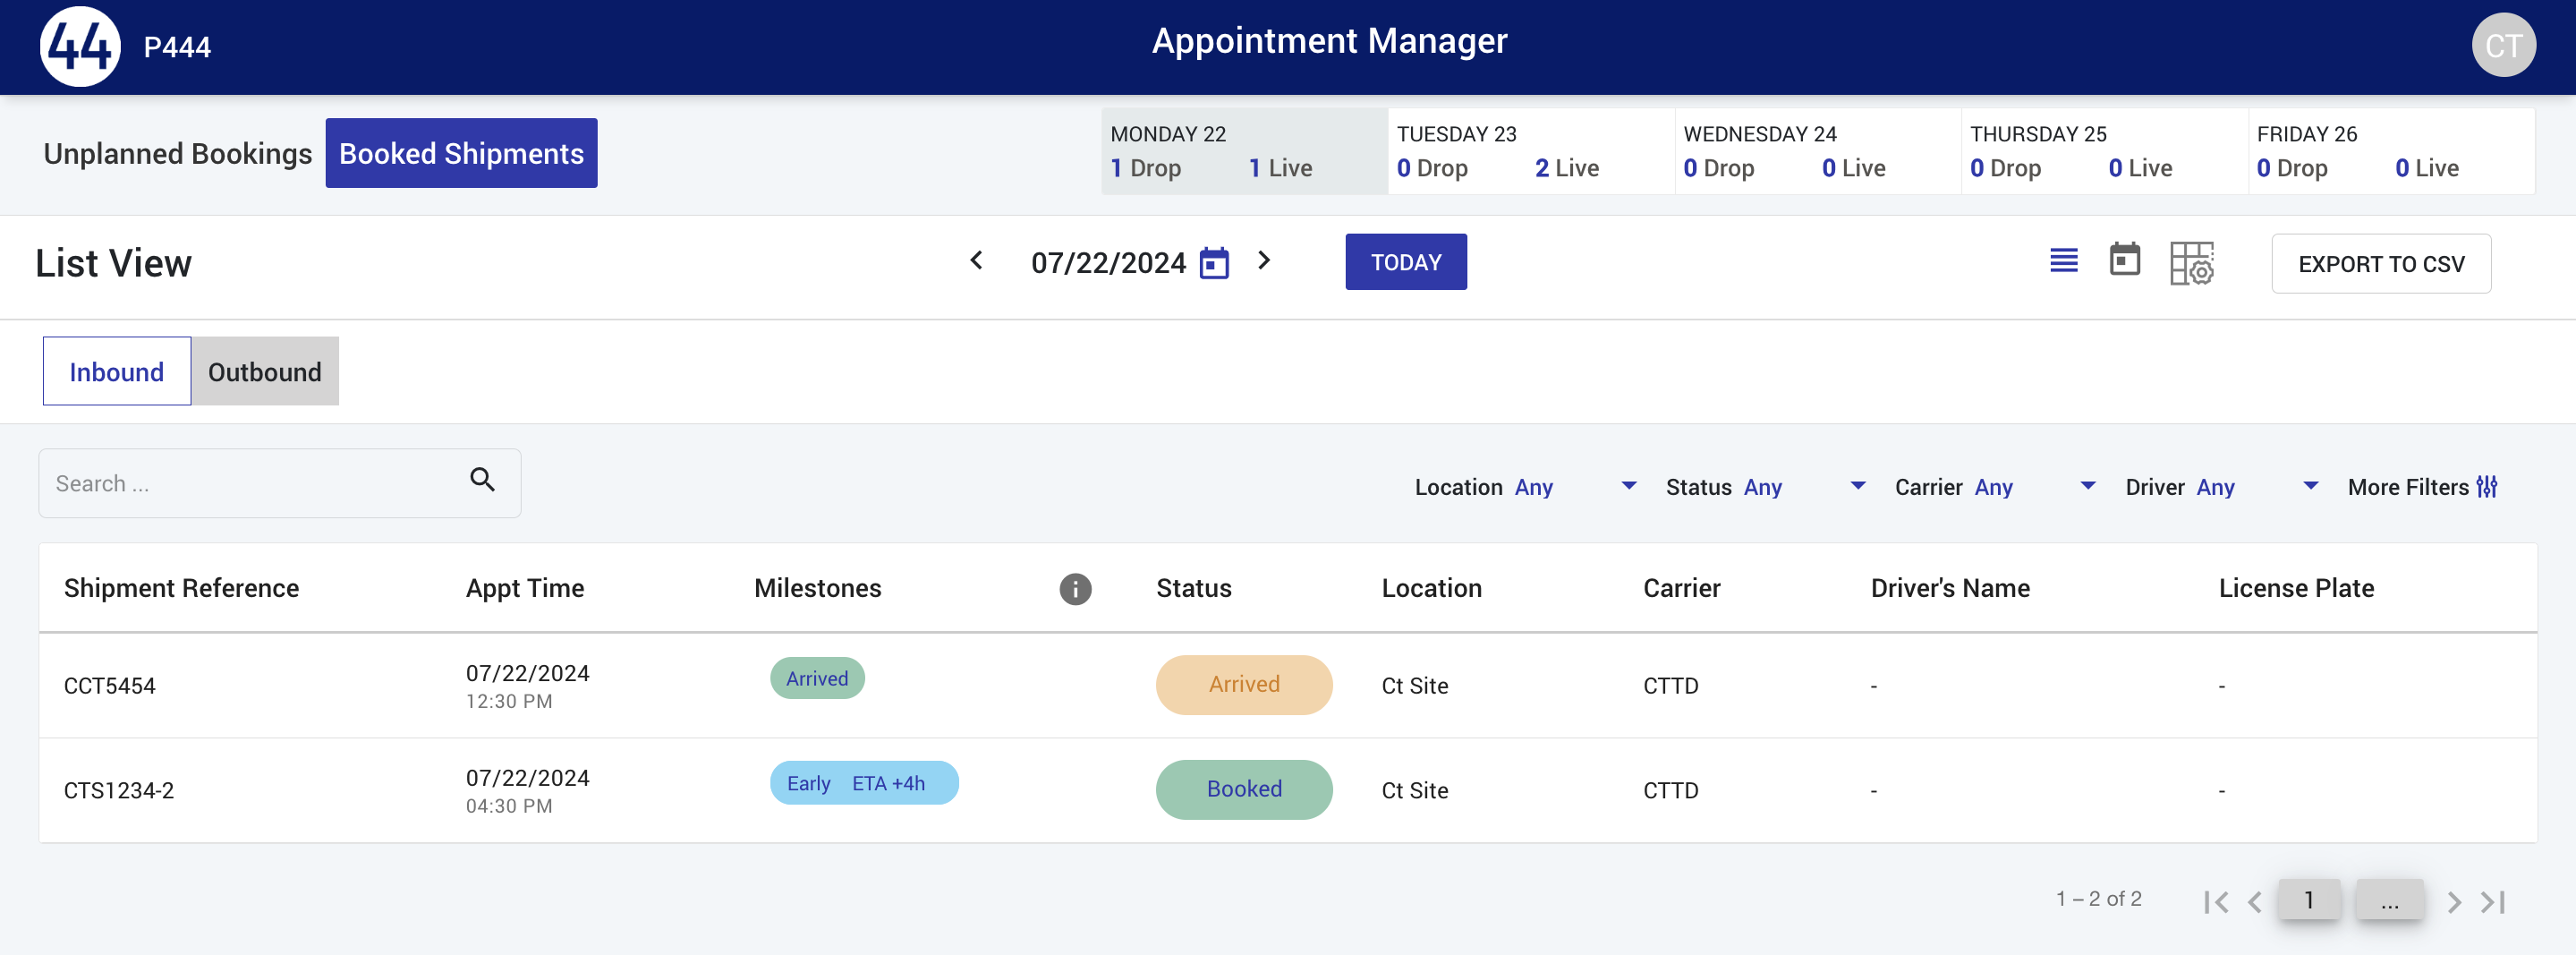Select Friday 26 day card

2391,151
